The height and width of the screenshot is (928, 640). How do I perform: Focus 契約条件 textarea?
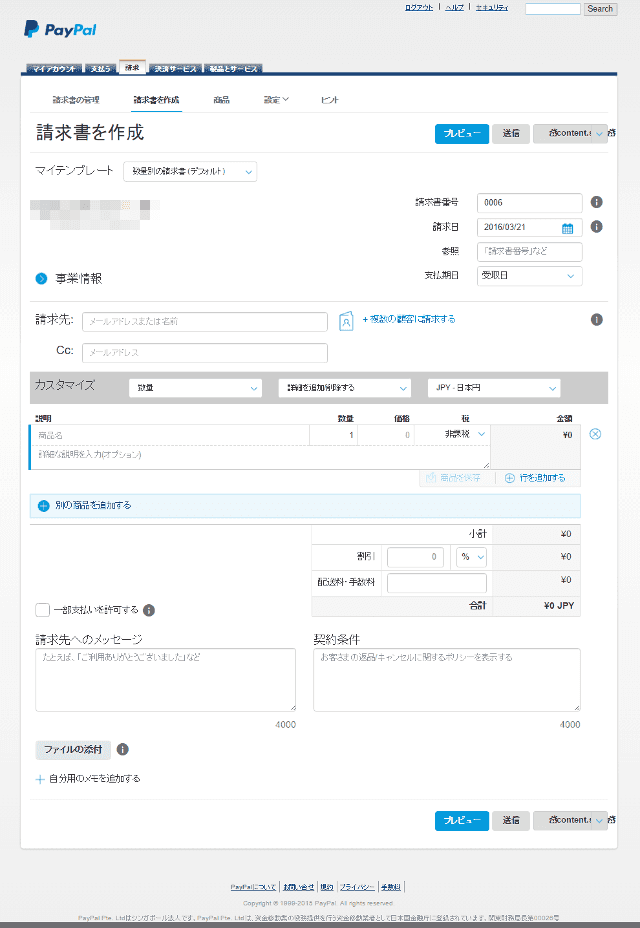(x=447, y=680)
